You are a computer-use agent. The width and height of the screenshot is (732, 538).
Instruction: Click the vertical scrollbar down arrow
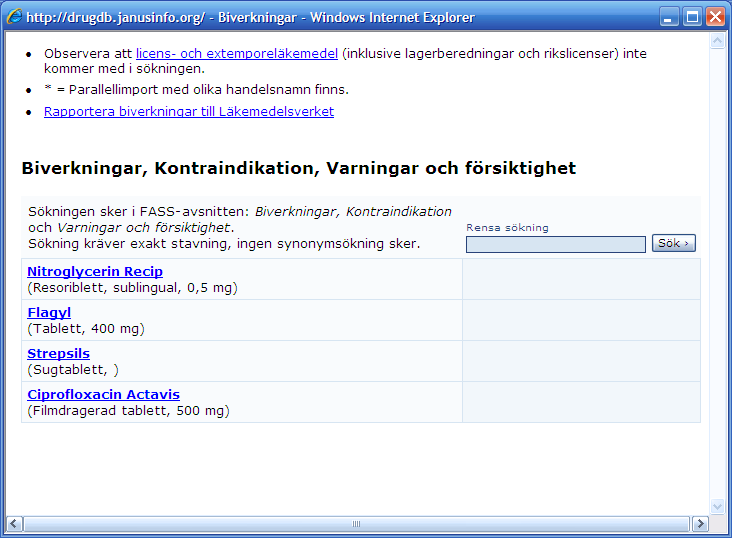tap(718, 506)
